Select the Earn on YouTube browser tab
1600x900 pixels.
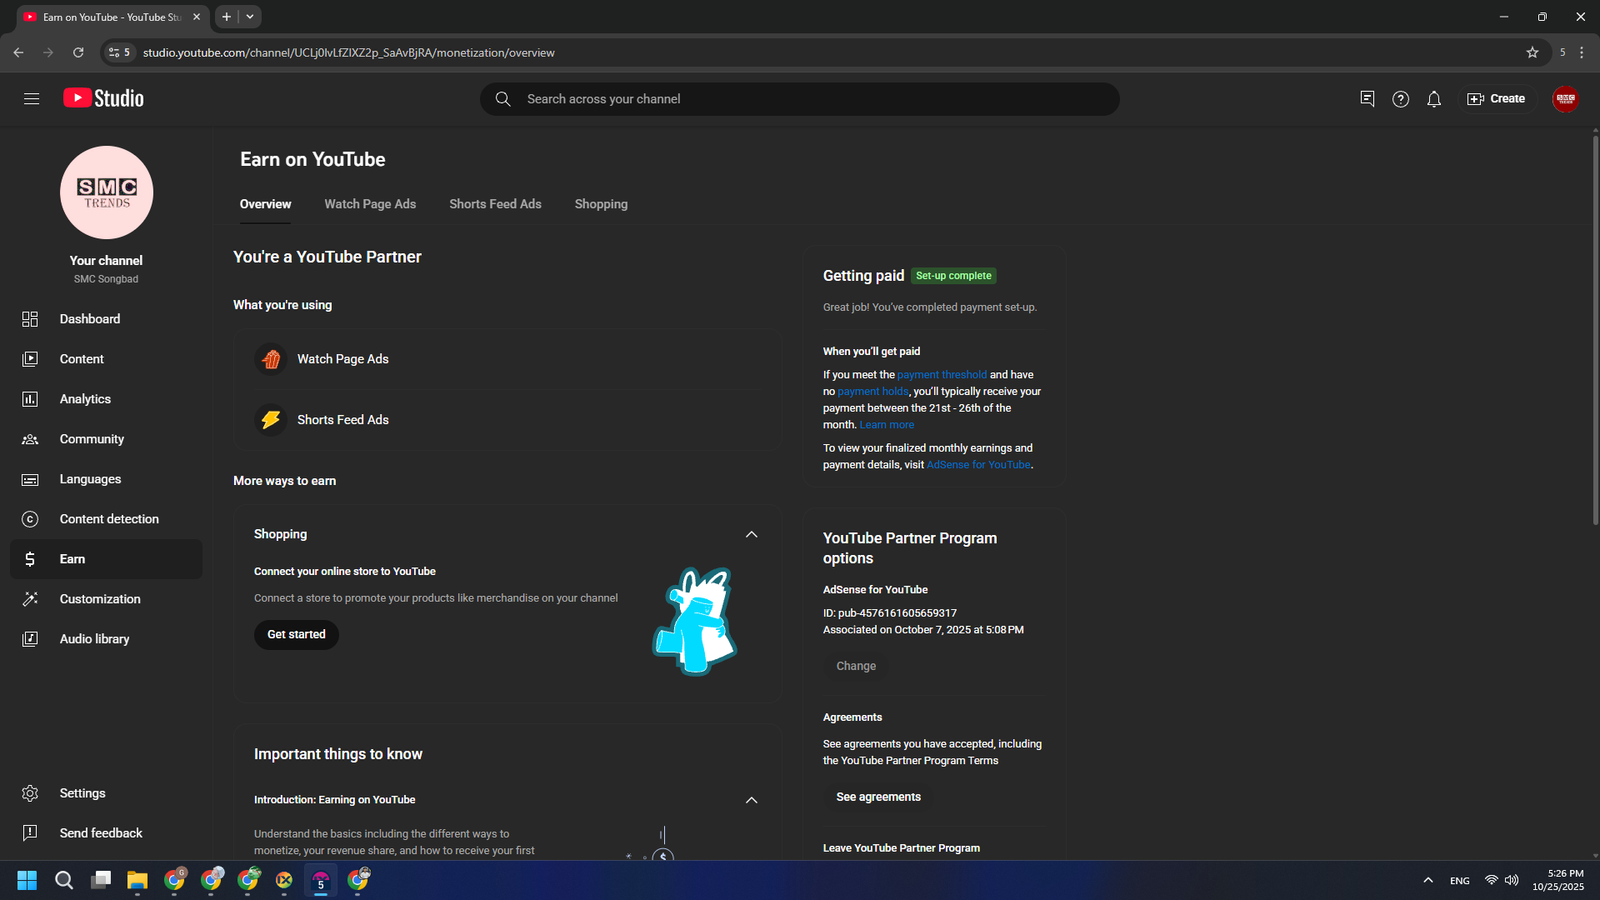point(112,17)
